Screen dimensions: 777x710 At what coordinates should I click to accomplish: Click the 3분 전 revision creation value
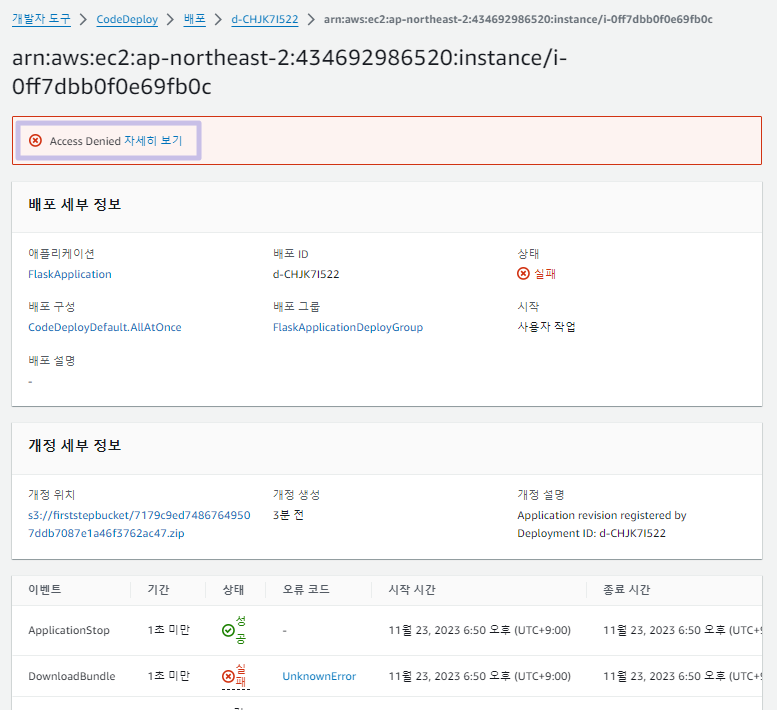[288, 515]
